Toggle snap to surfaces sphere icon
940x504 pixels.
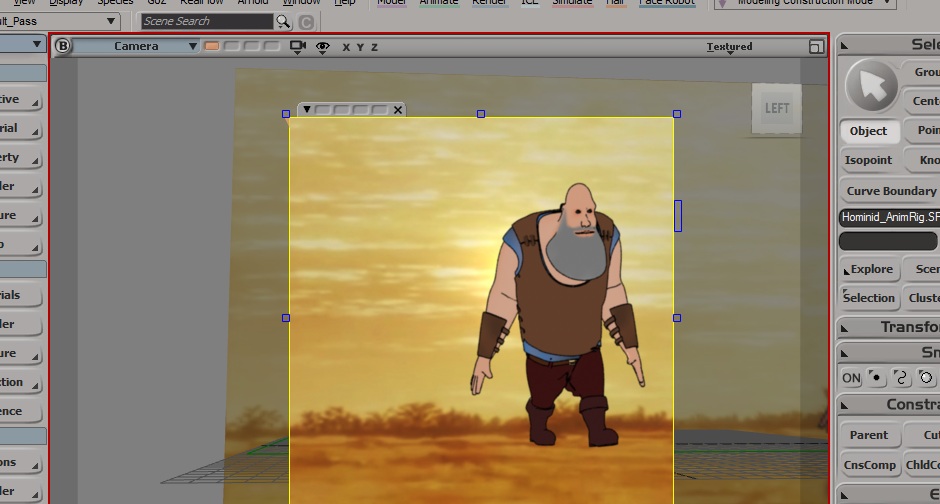pos(926,378)
